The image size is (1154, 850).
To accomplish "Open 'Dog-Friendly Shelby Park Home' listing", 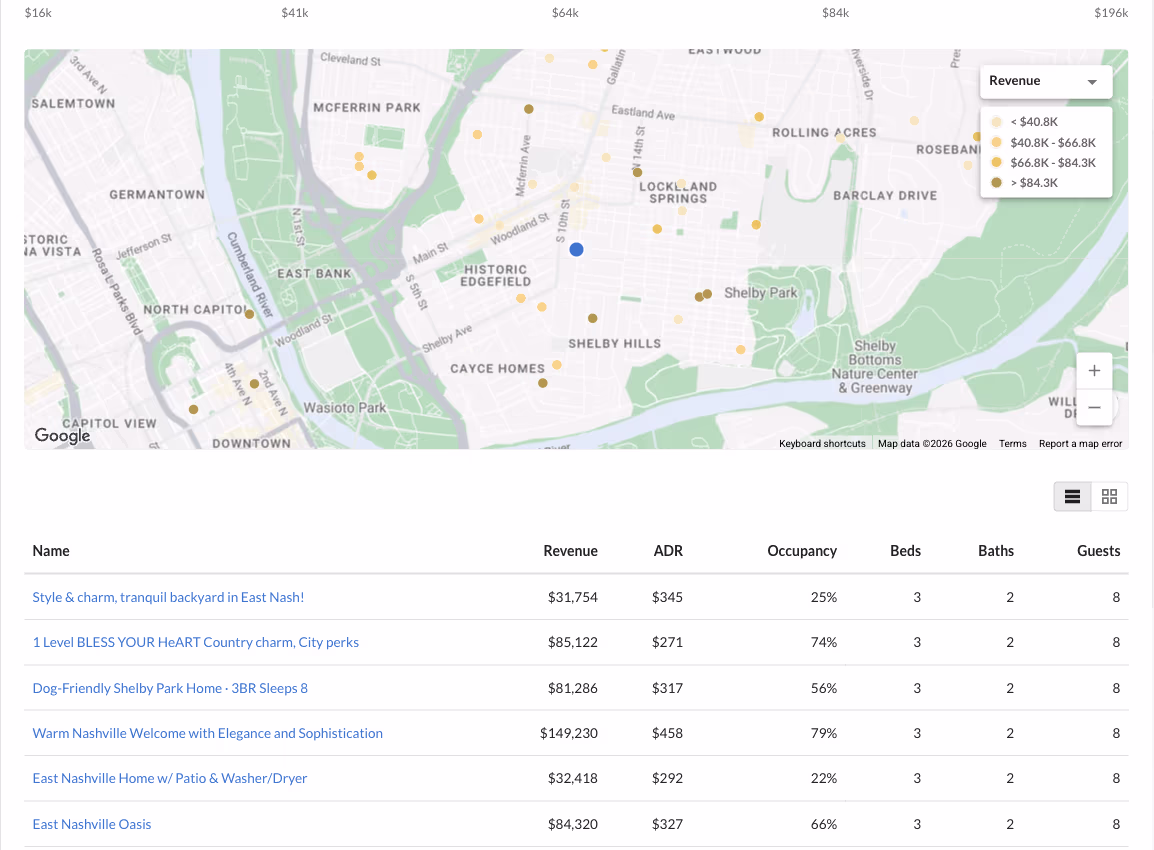I will click(x=170, y=688).
